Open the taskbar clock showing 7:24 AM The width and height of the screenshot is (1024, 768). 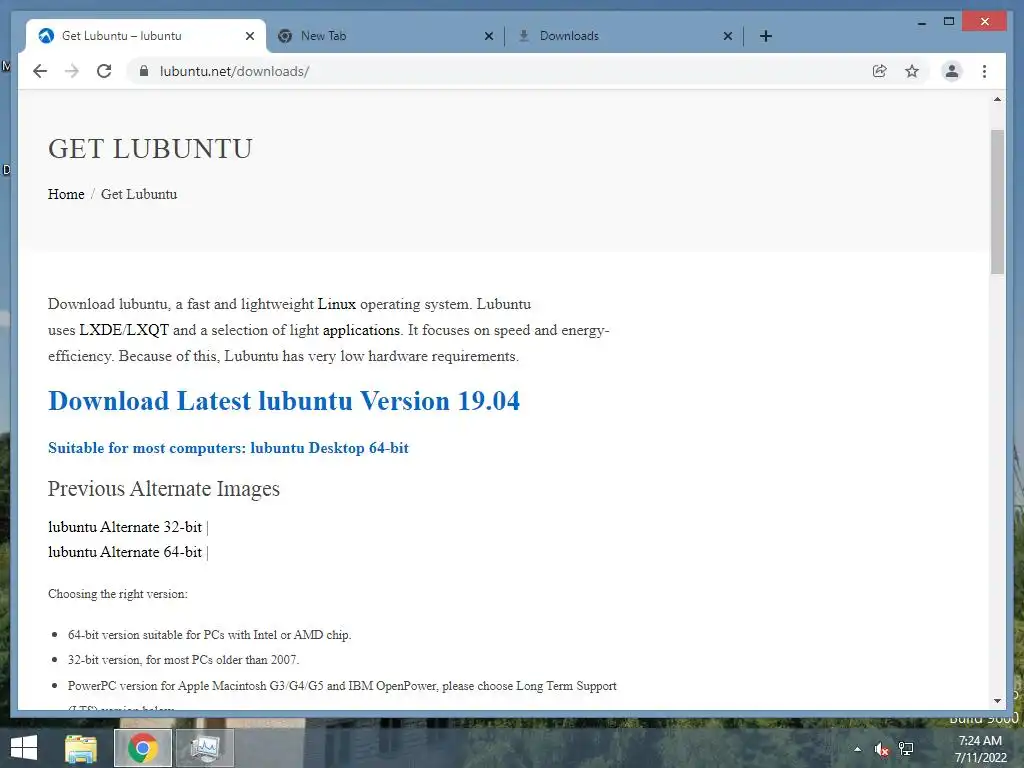pos(980,749)
